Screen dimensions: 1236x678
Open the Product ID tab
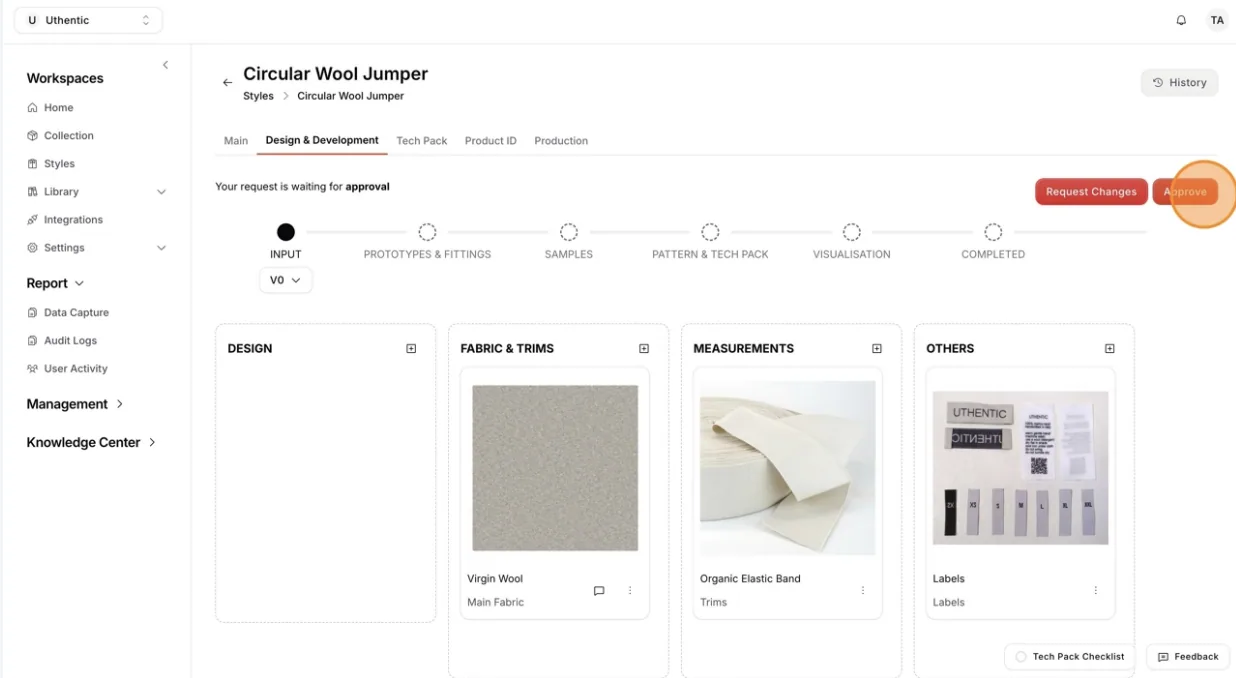coord(491,141)
